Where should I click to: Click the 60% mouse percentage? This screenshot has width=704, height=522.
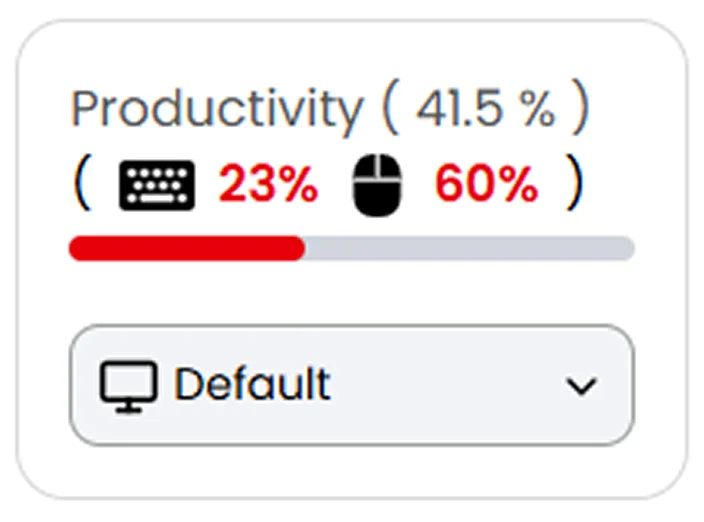pos(485,185)
